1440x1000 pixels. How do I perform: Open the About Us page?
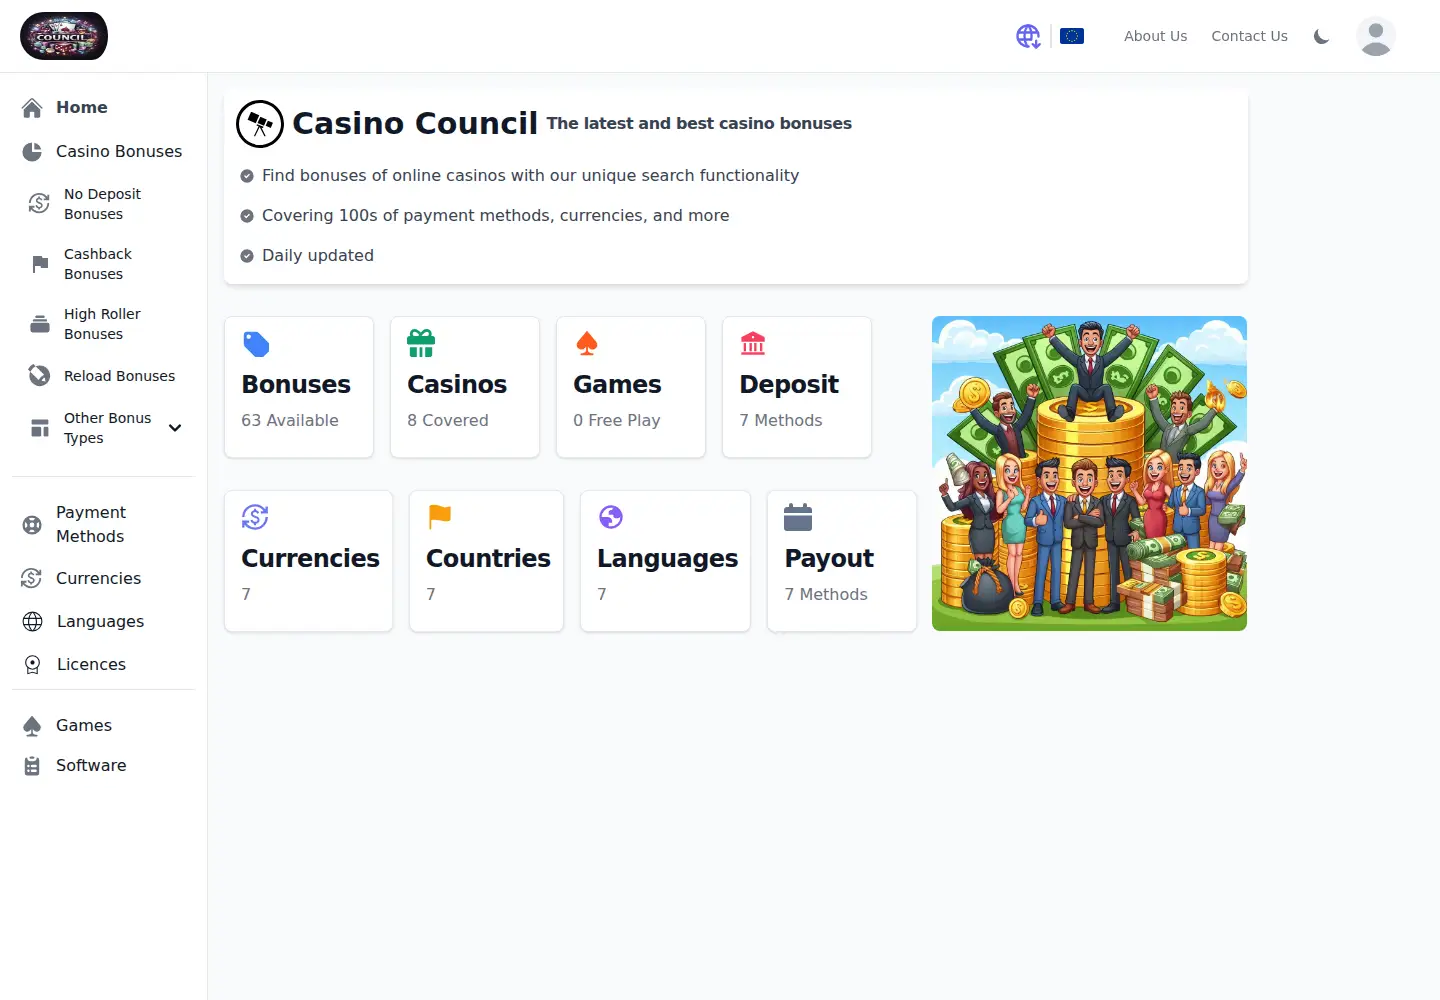(x=1155, y=36)
